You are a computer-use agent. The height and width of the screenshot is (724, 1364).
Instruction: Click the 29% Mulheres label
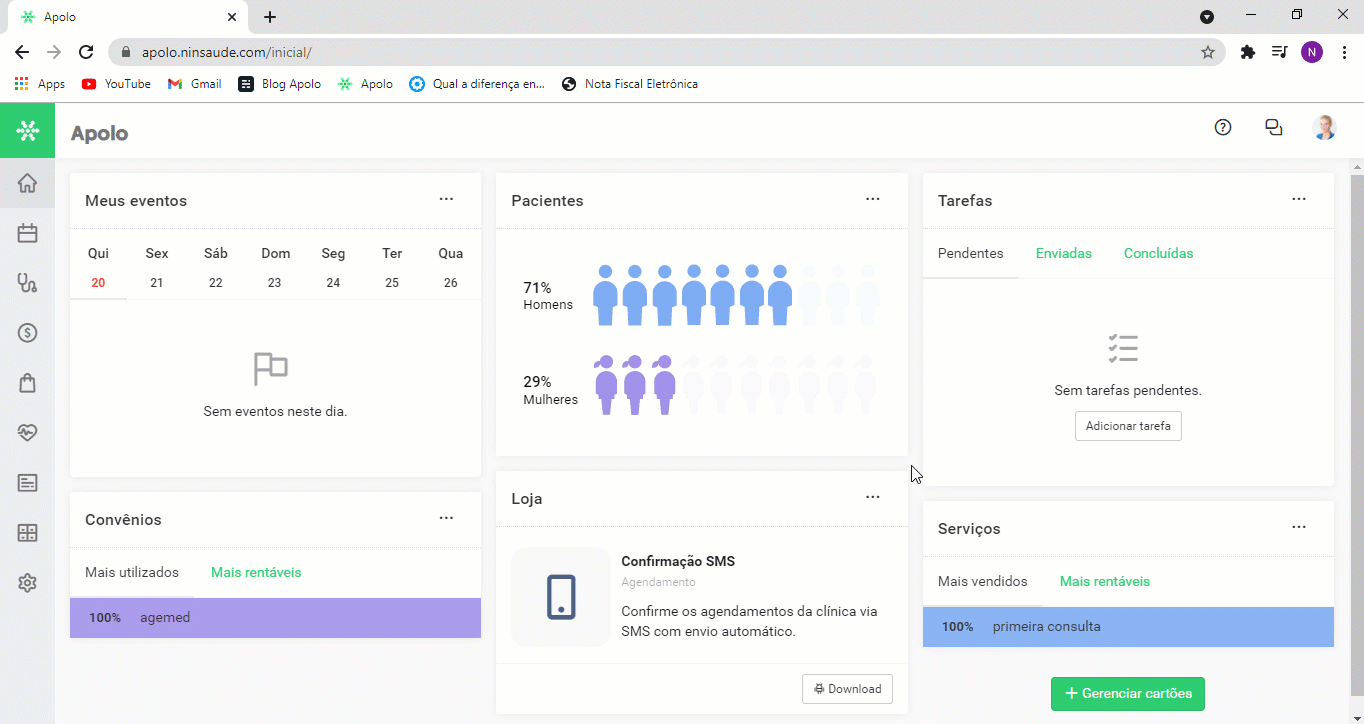click(x=550, y=390)
